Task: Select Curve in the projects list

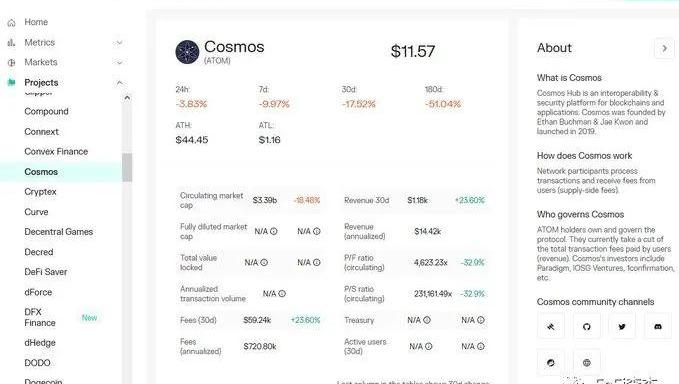Action: [x=36, y=212]
